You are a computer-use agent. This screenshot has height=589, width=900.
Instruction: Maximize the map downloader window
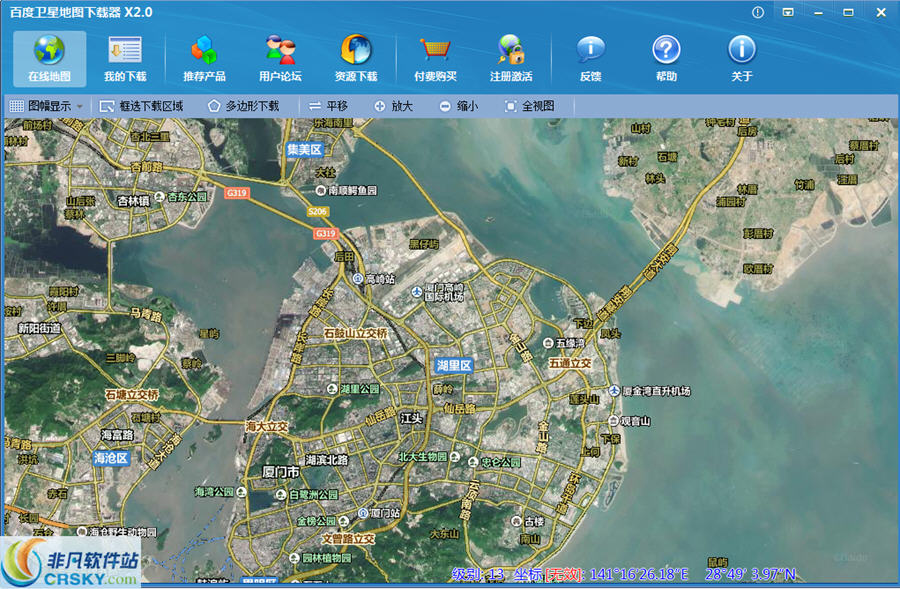pyautogui.click(x=848, y=12)
